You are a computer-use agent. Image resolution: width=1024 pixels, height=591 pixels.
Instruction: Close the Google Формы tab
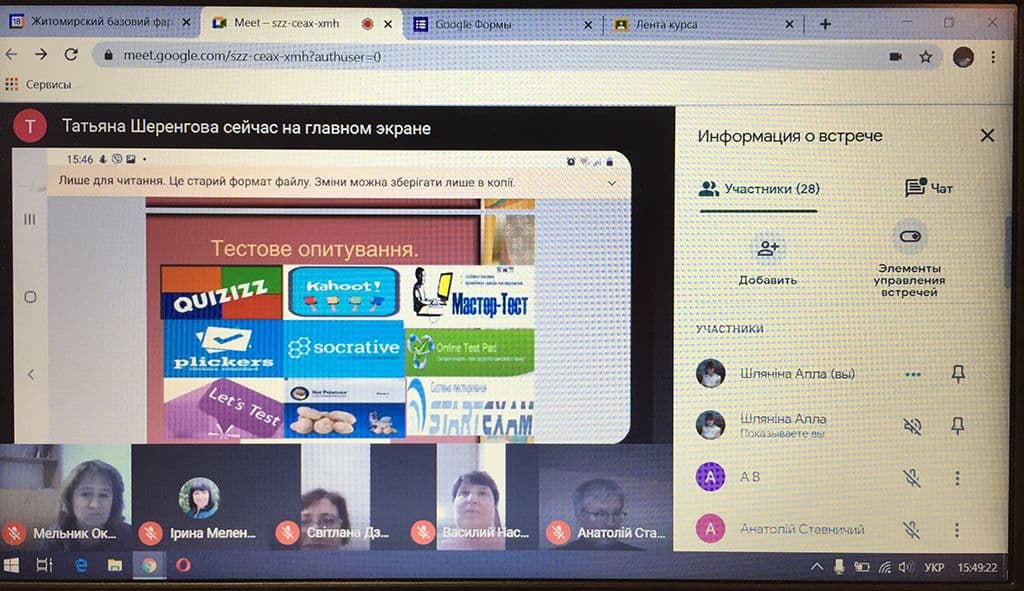pyautogui.click(x=588, y=25)
